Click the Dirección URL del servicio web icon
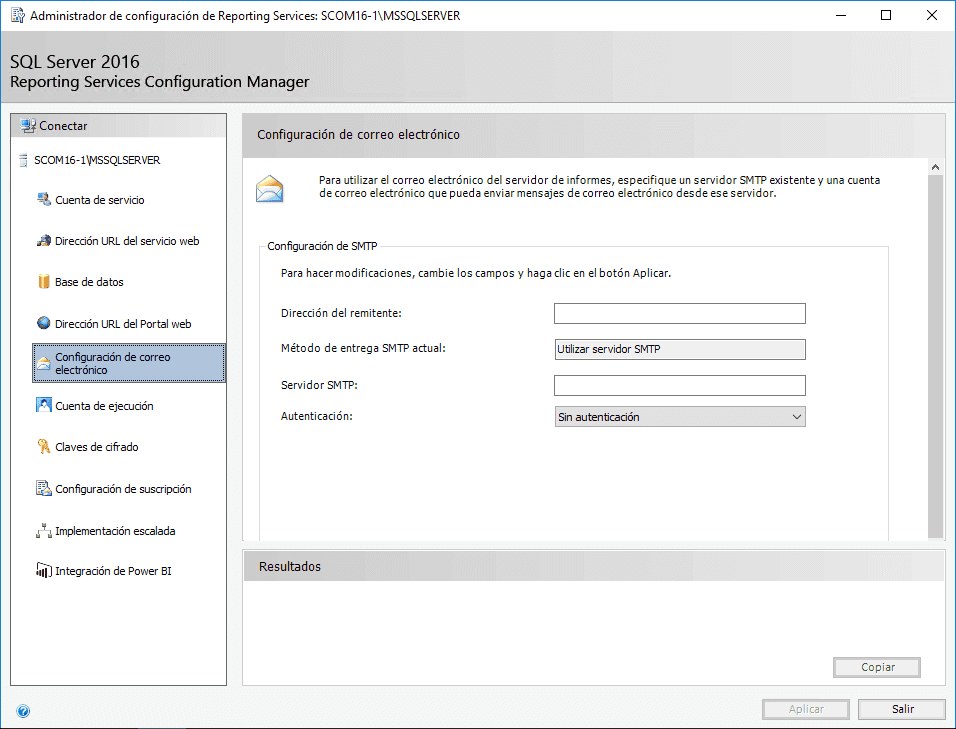This screenshot has height=729, width=956. point(44,241)
